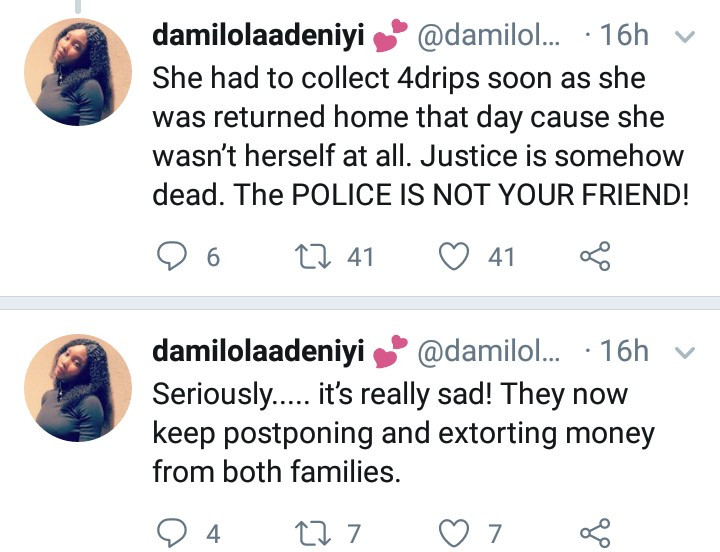Tap the @damilol handle on the second tweet
Image resolution: width=720 pixels, height=552 pixels.
489,351
